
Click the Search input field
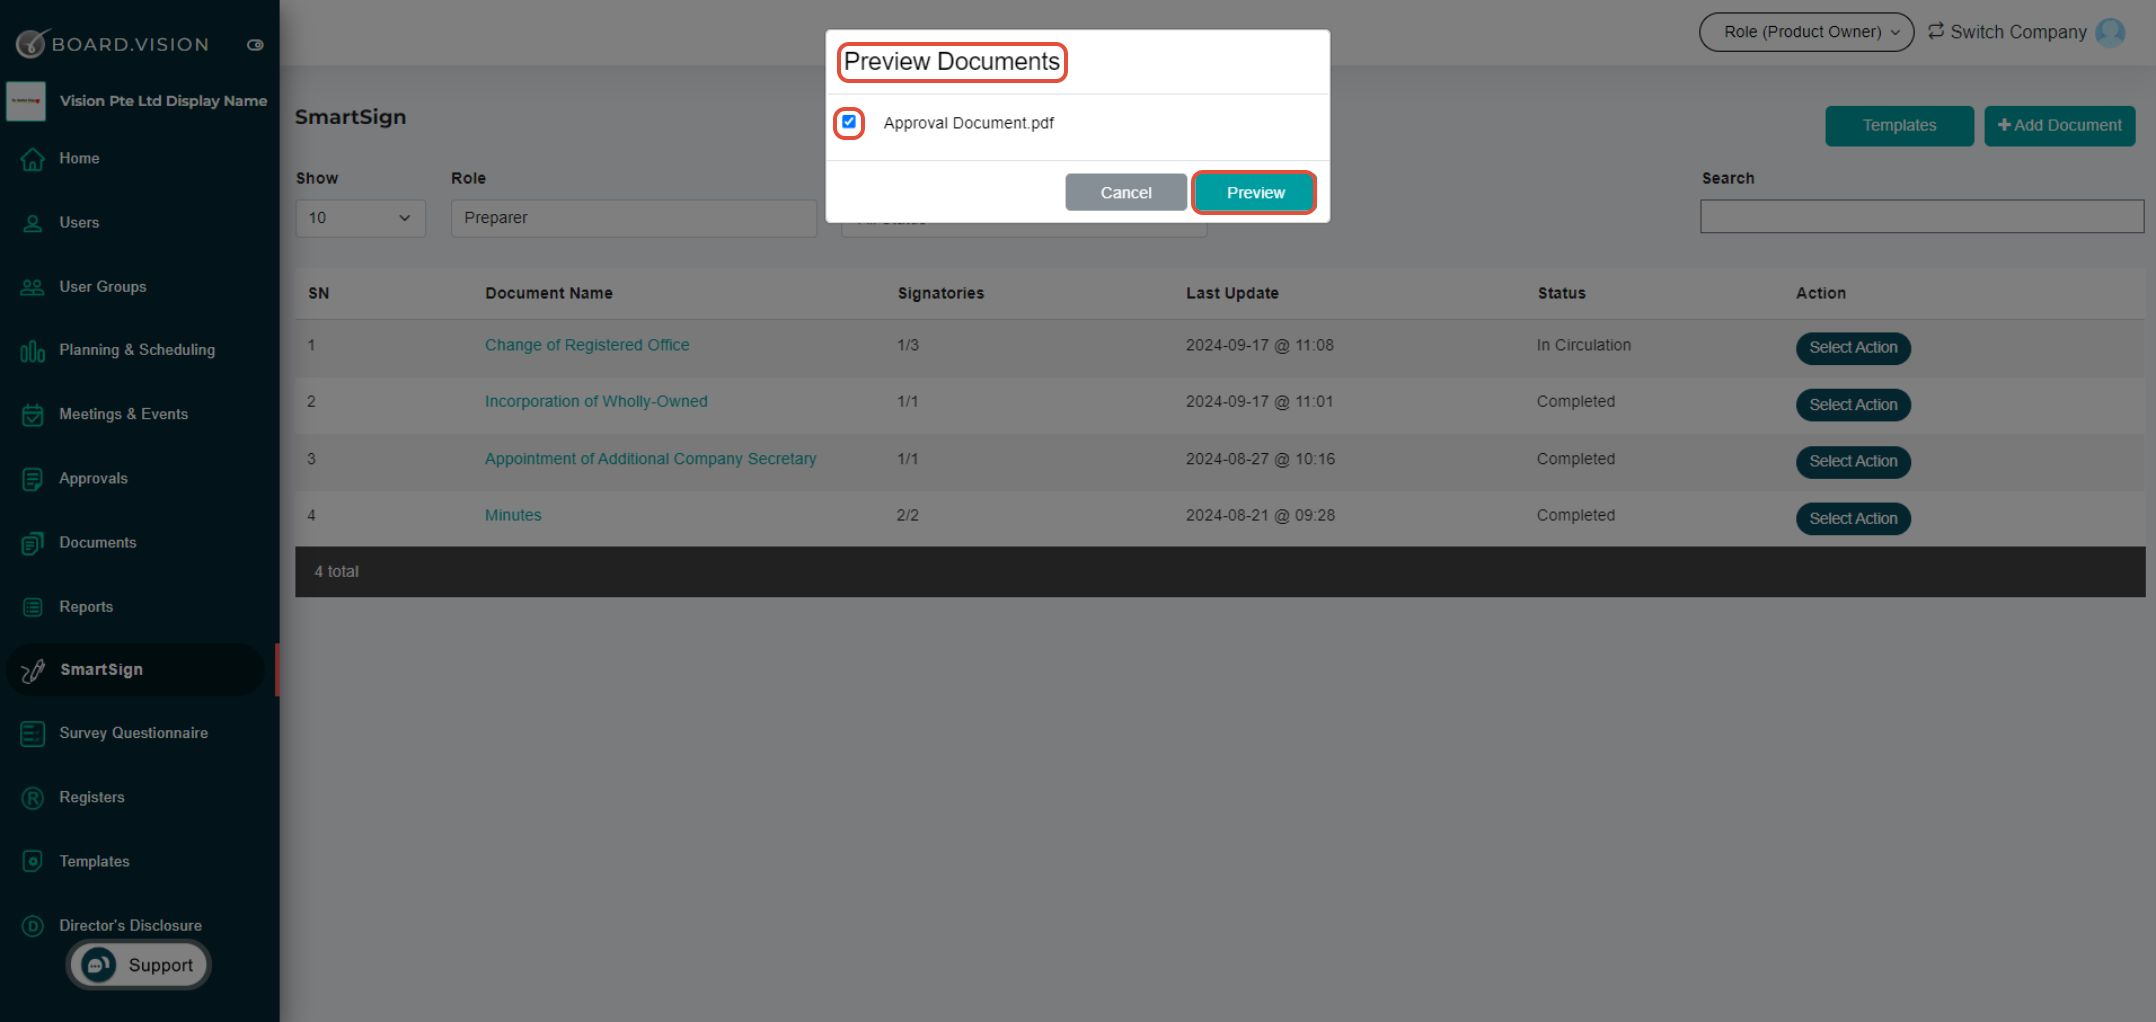(x=1922, y=217)
